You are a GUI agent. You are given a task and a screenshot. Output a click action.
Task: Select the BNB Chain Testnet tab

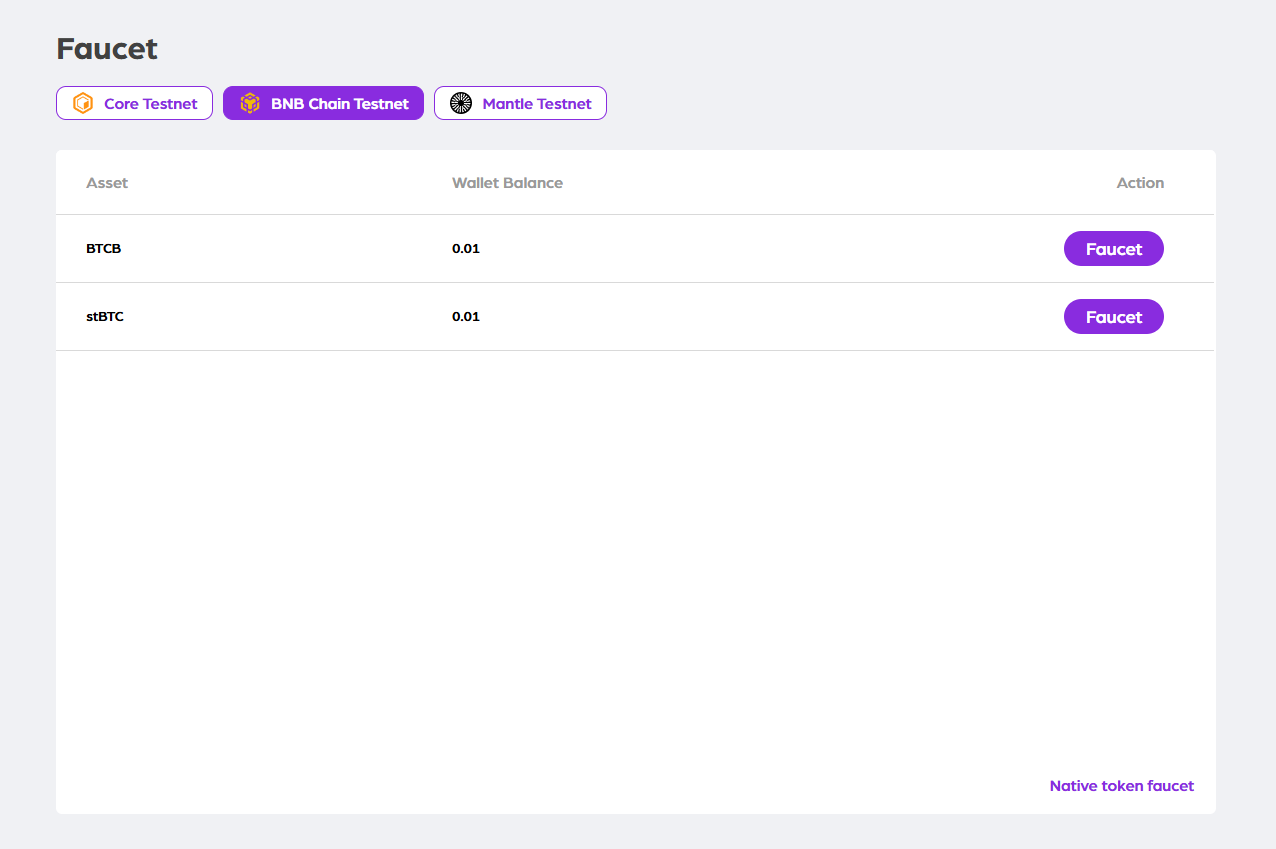(x=339, y=103)
